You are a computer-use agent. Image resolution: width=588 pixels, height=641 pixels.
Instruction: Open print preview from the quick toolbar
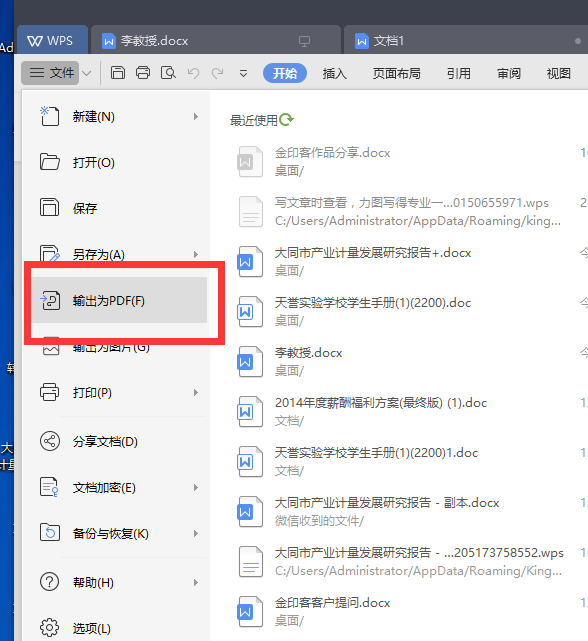168,73
